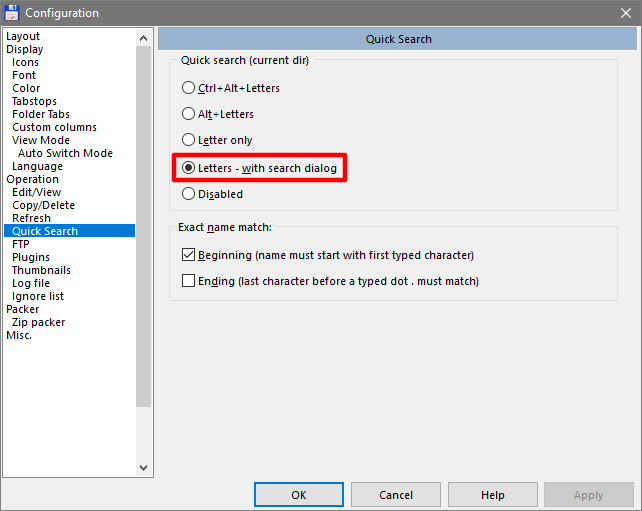Go to Color settings in the list
Screen dimensions: 642x511
(26, 88)
